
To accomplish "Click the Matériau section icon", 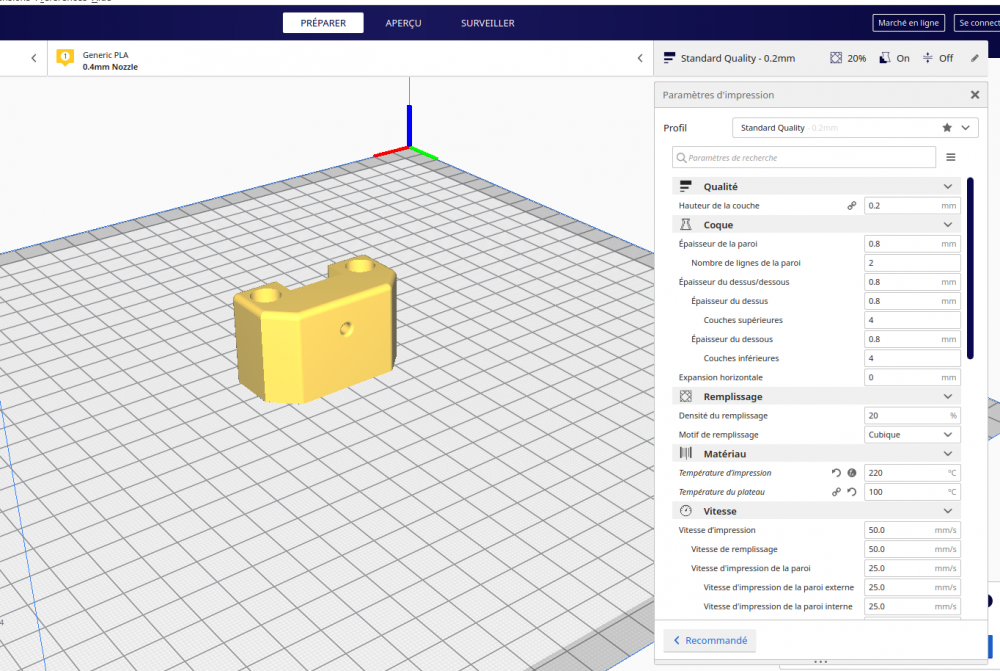I will click(686, 453).
